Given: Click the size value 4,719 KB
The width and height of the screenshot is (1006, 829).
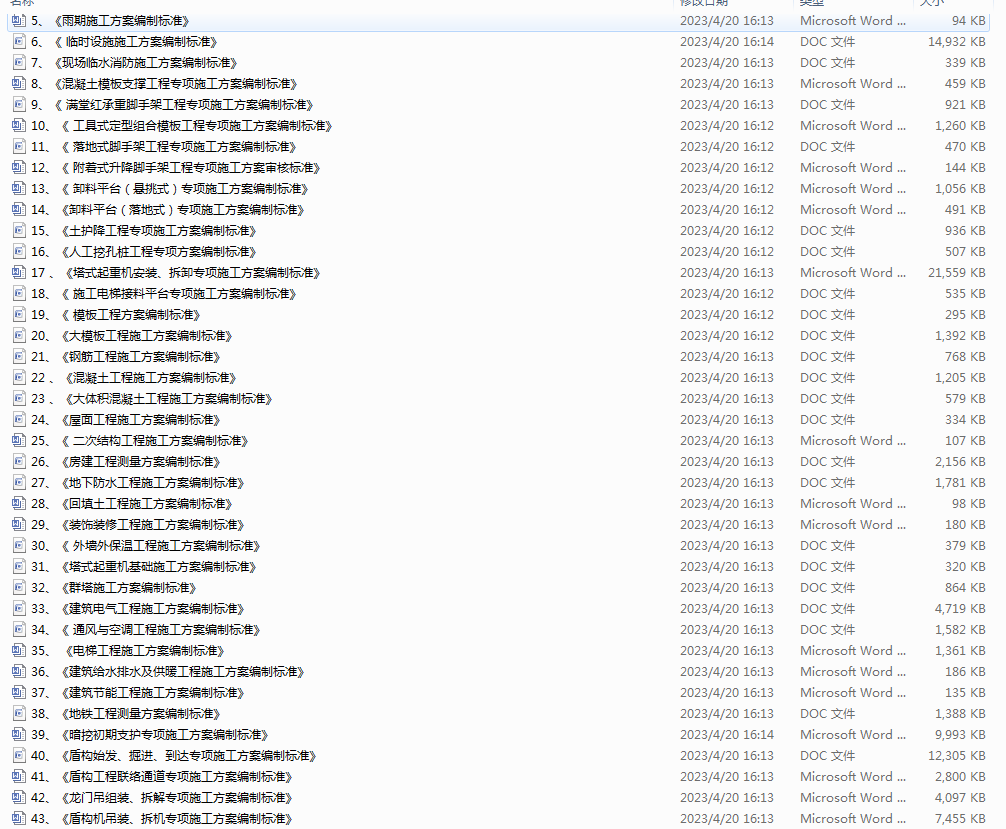Looking at the screenshot, I should [x=960, y=609].
